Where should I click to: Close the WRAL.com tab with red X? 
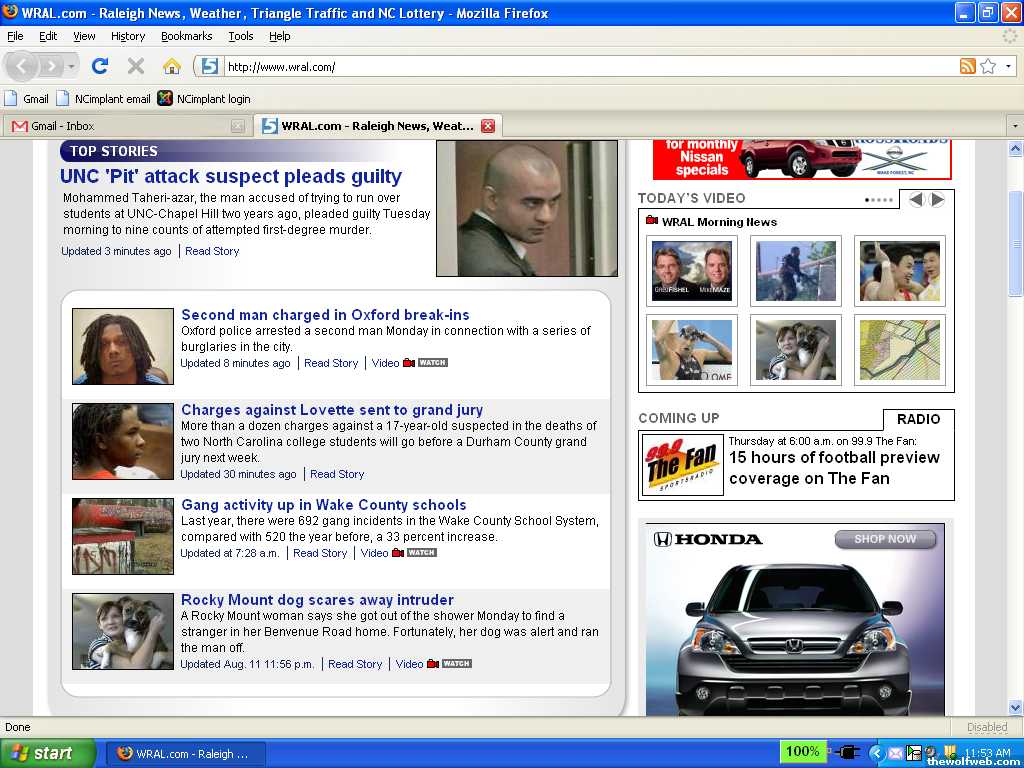488,126
